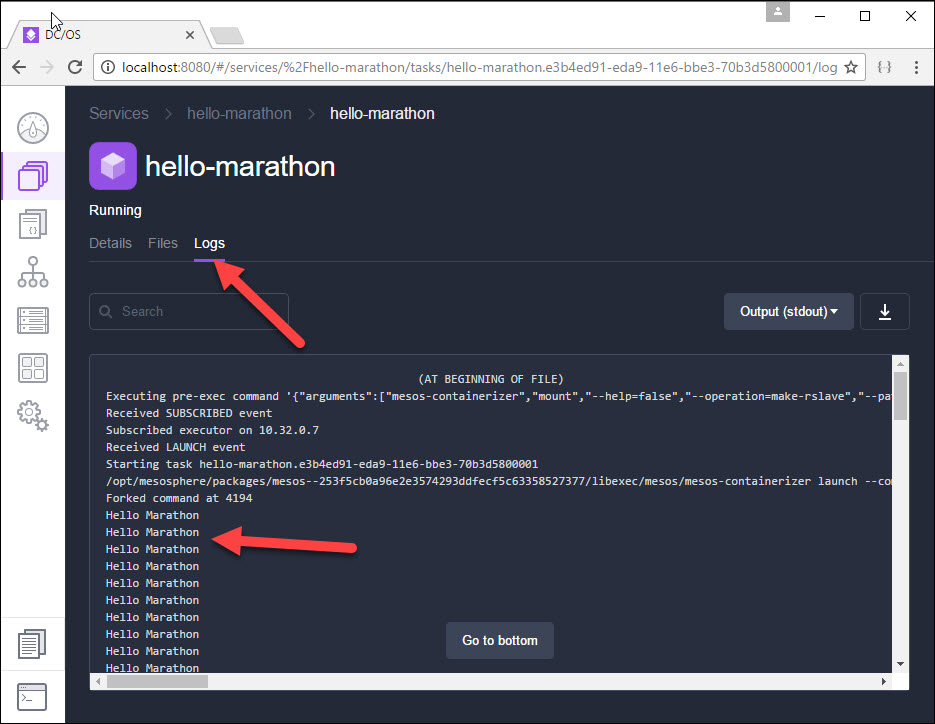This screenshot has height=724, width=935.
Task: Click the search magnifier icon
Action: tap(106, 311)
